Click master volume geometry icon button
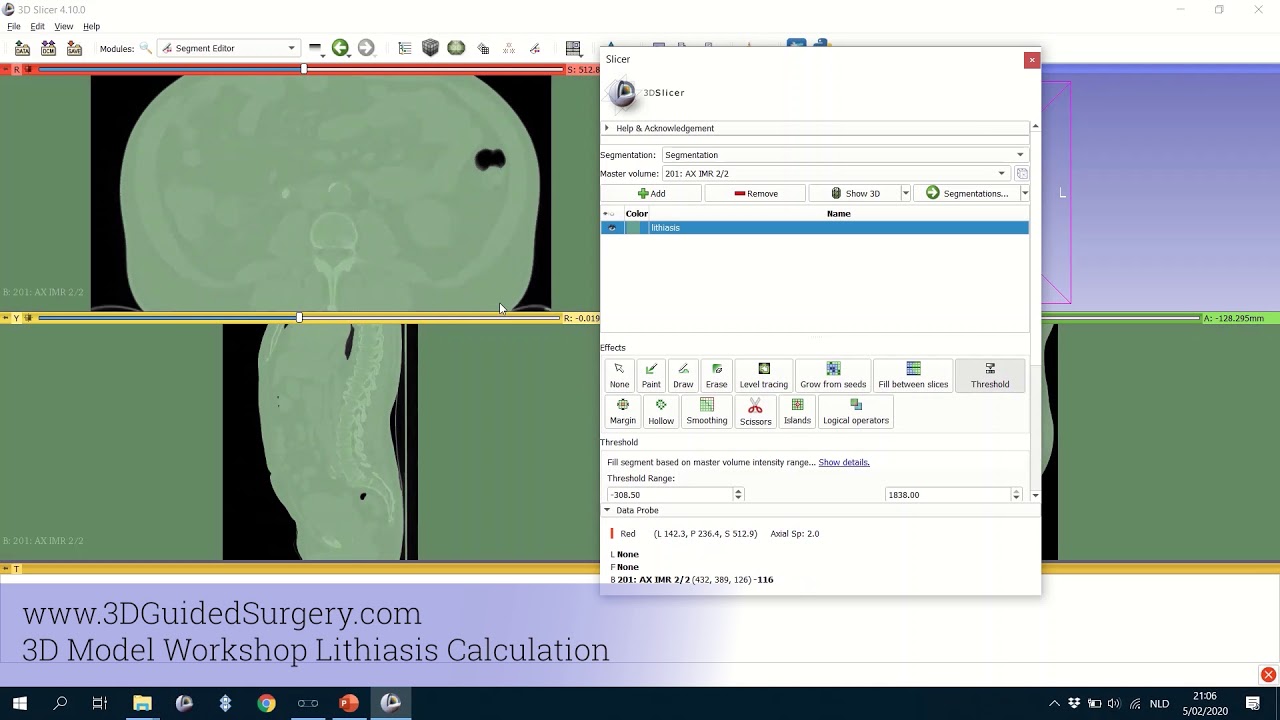 coord(1022,173)
